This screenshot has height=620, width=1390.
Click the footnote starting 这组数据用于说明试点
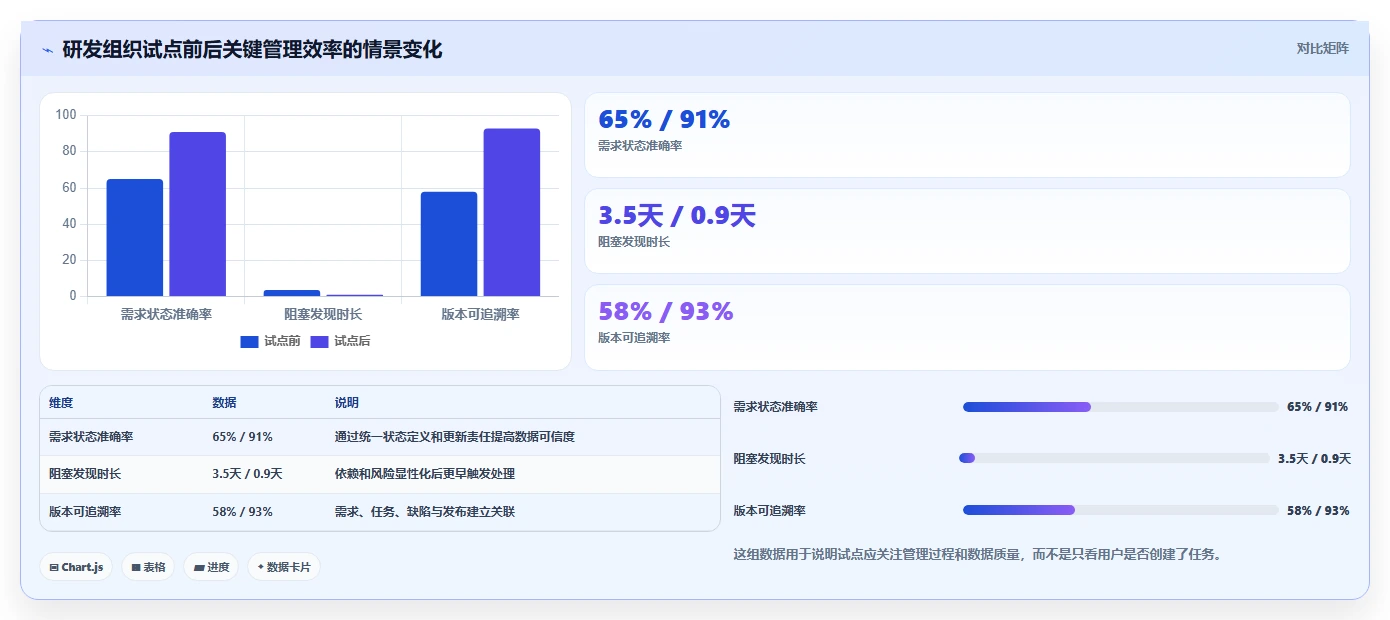tap(977, 554)
